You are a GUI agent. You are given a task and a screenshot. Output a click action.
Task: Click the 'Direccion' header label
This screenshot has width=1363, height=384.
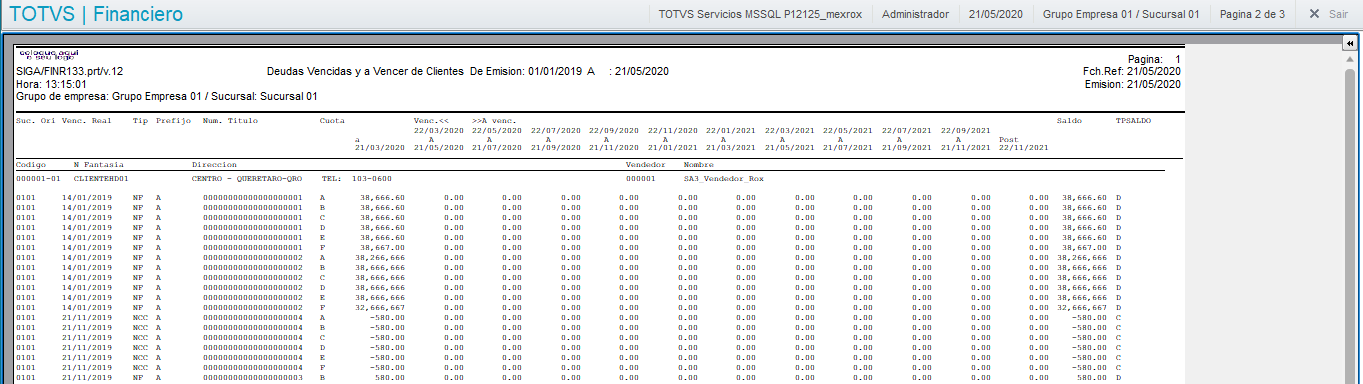click(214, 164)
